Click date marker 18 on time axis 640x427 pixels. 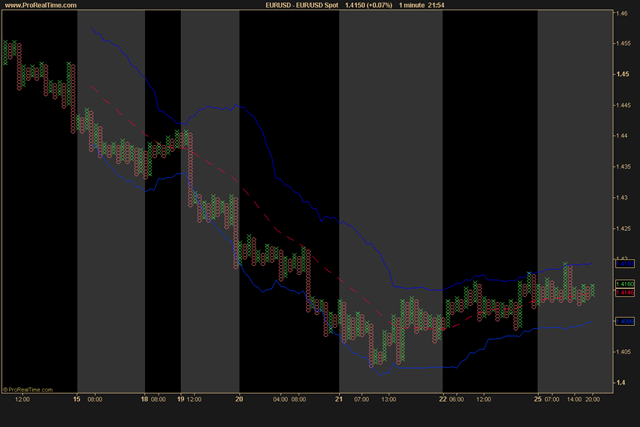(x=144, y=399)
